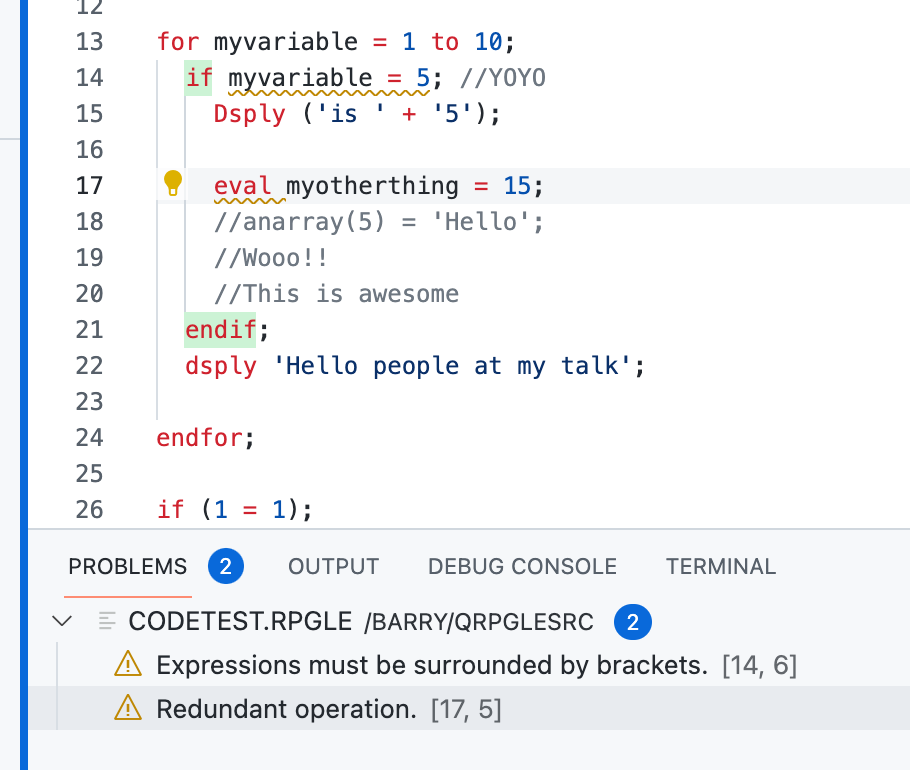Click the file icon next to CODETEST.RPGLE
Screen dimensions: 910x770
click(x=104, y=620)
